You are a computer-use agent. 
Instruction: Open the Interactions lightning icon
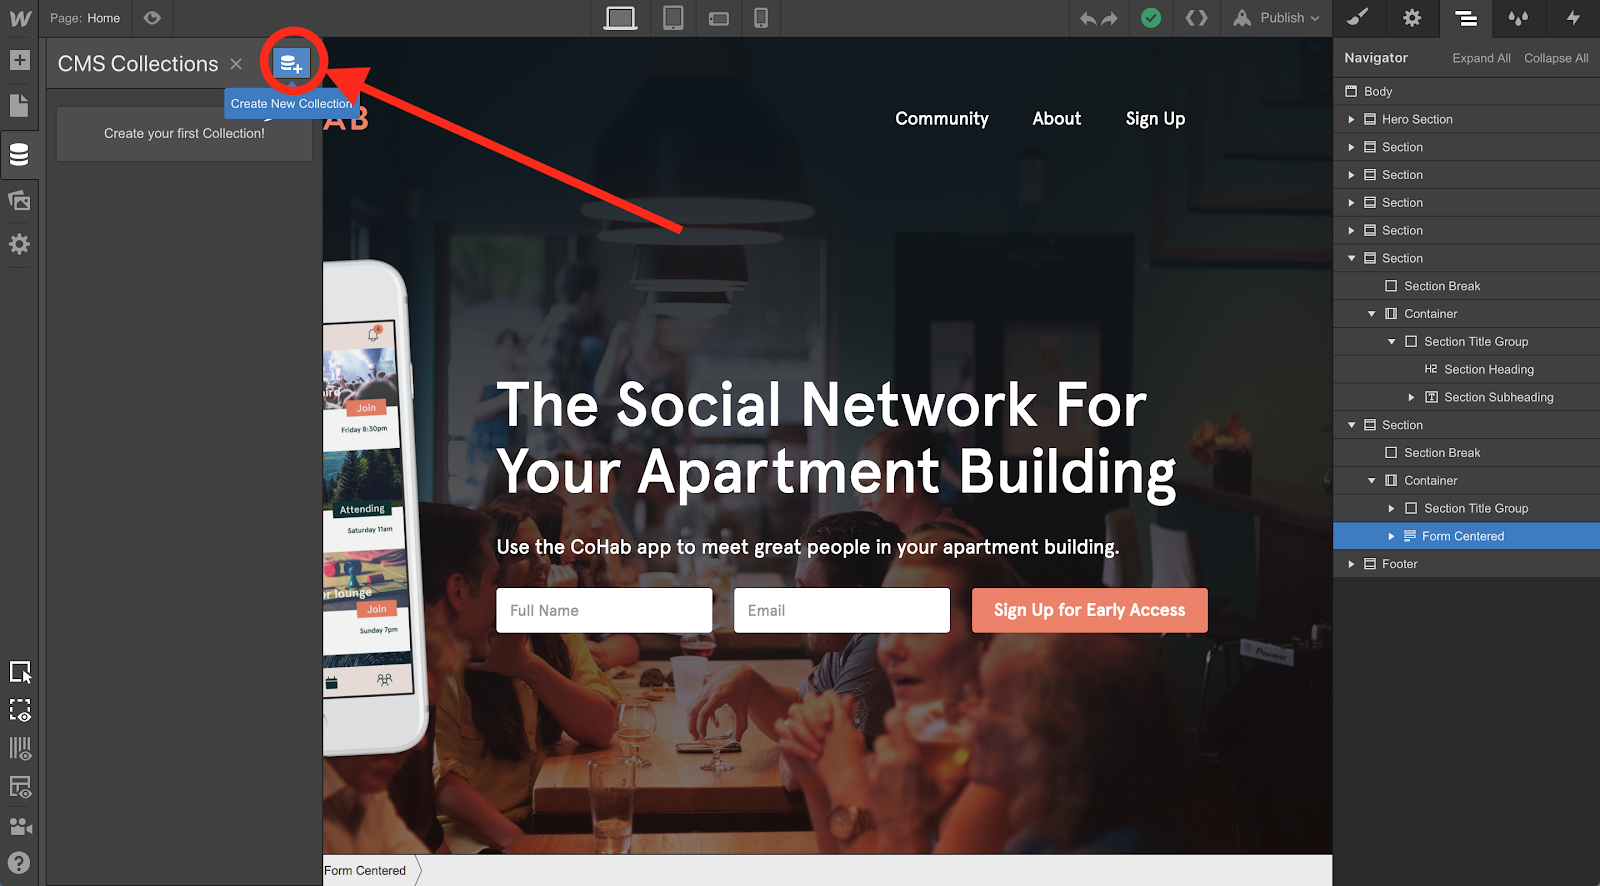click(1573, 18)
